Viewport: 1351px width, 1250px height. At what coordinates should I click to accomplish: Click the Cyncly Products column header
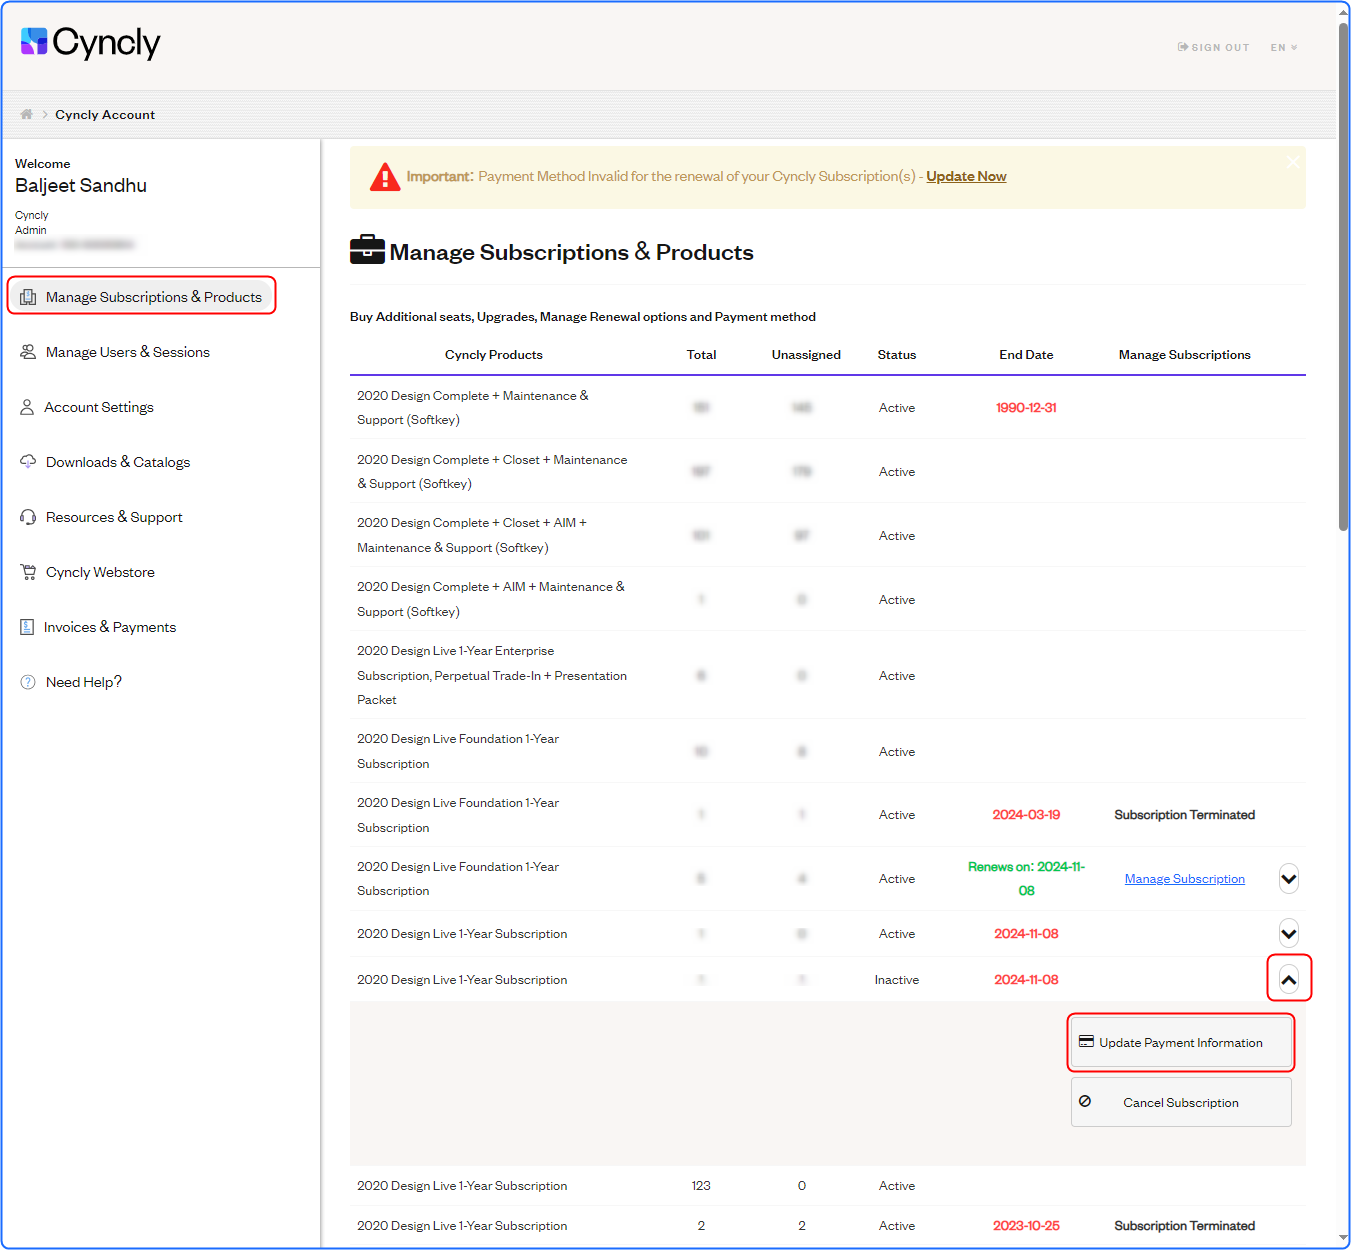494,355
